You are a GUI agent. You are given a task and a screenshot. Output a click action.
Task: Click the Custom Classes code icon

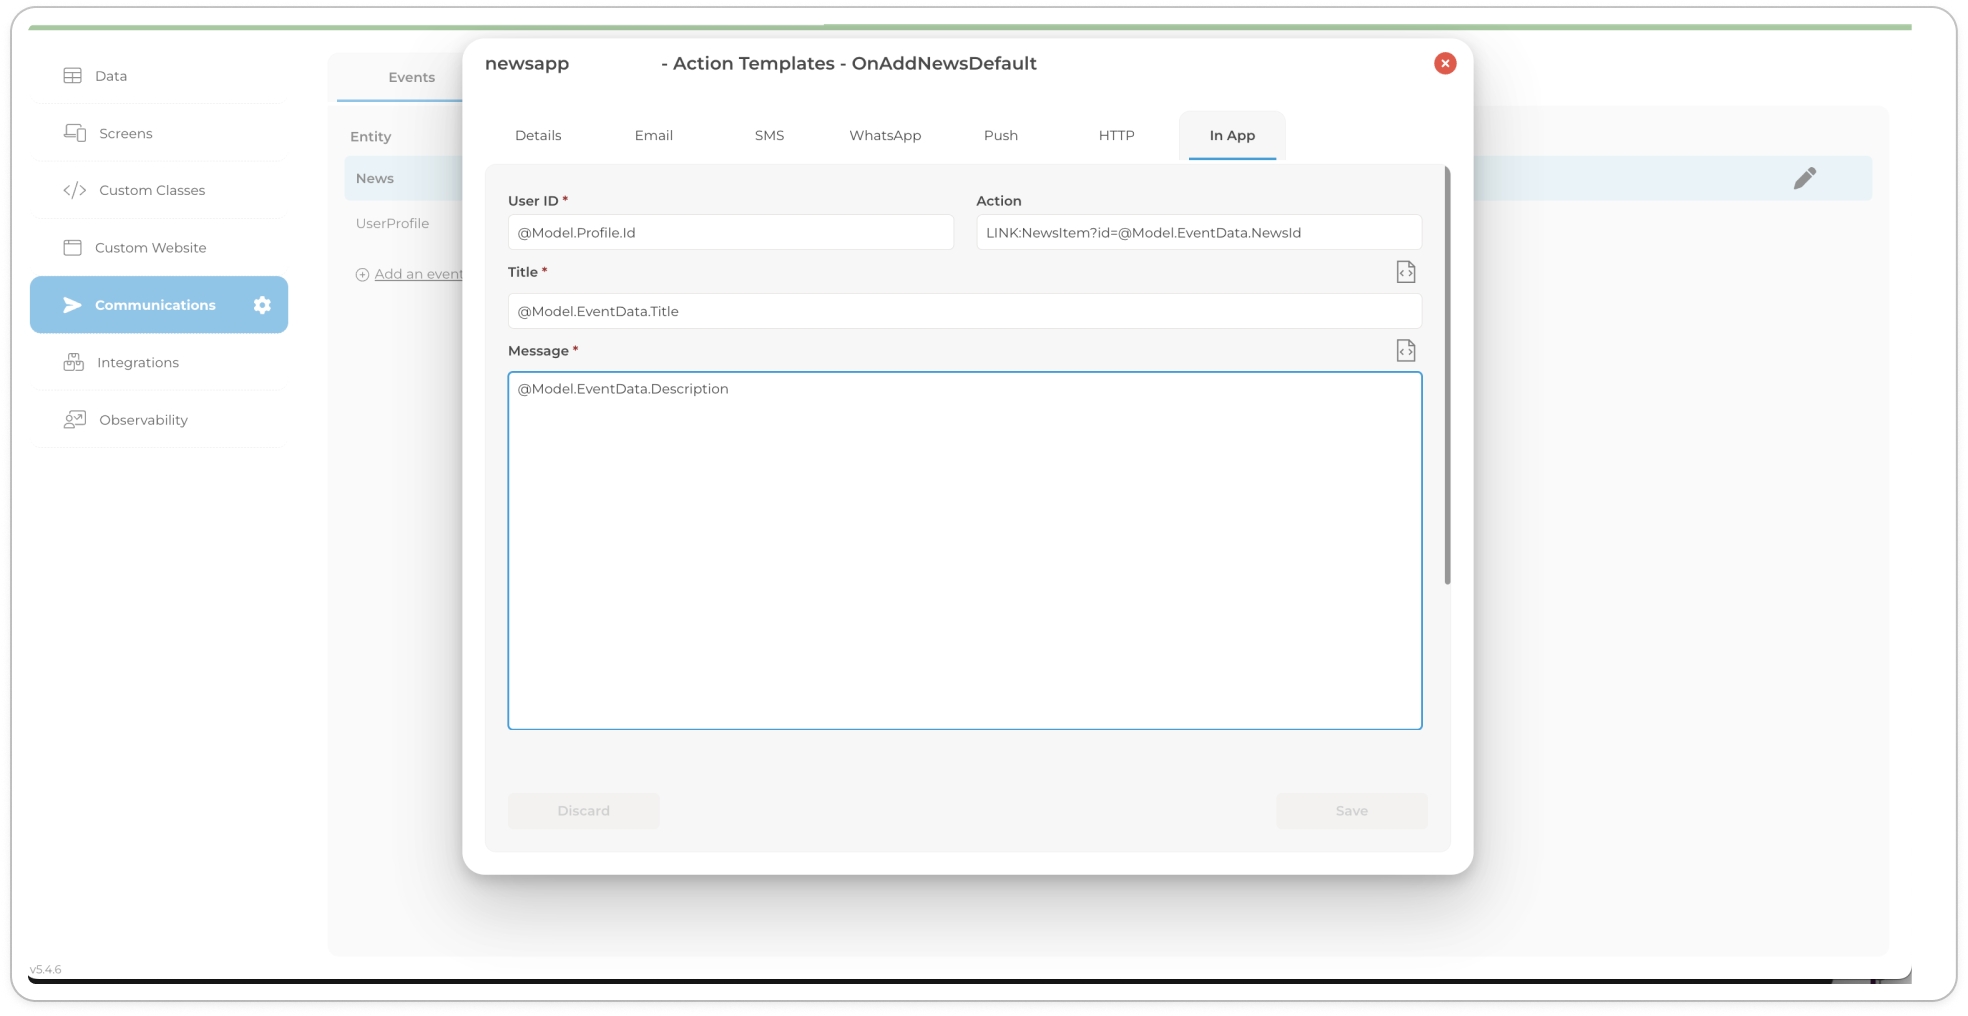(75, 190)
